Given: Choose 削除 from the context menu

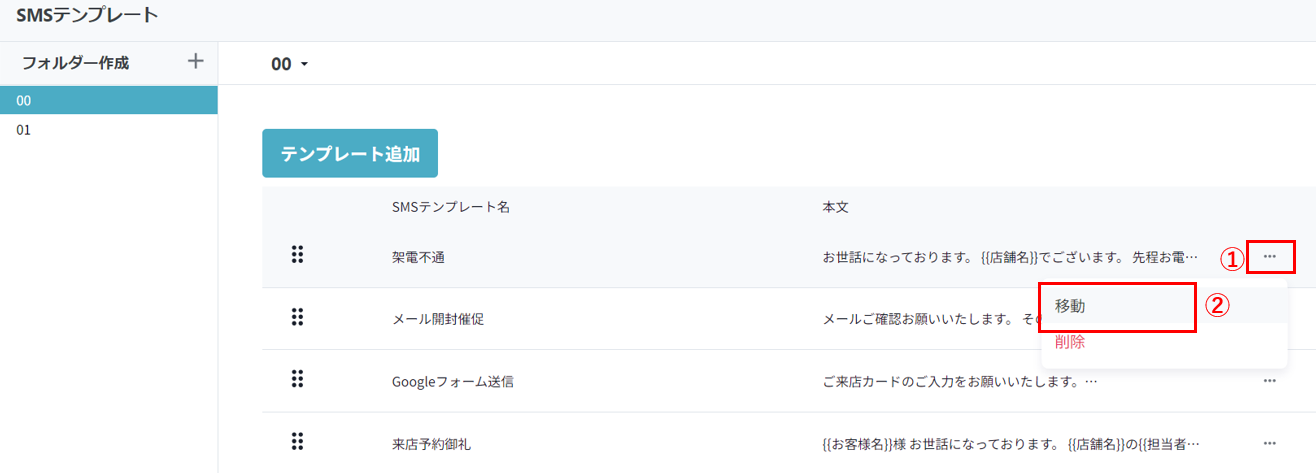Looking at the screenshot, I should click(1164, 342).
